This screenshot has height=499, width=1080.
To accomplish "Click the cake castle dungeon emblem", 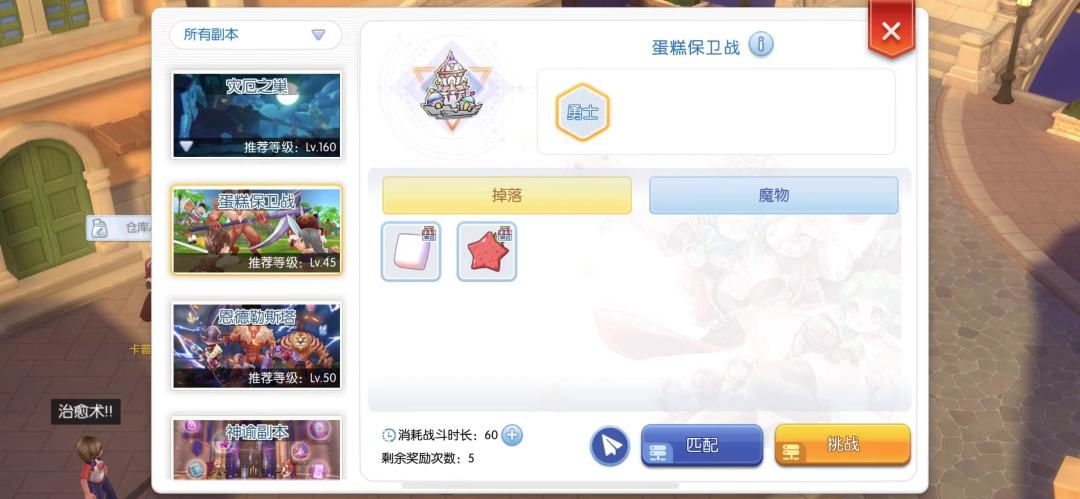I will [452, 88].
